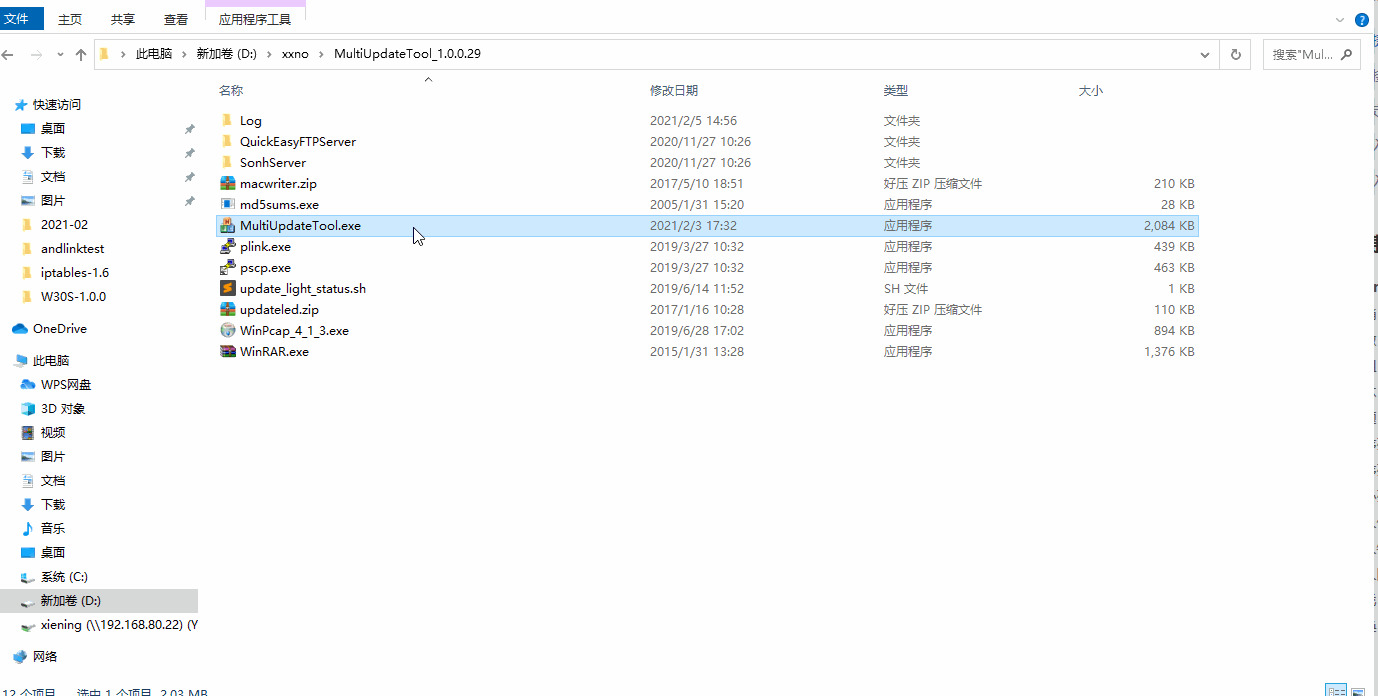This screenshot has height=696, width=1378.
Task: Sort by 类型 column header
Action: click(896, 91)
